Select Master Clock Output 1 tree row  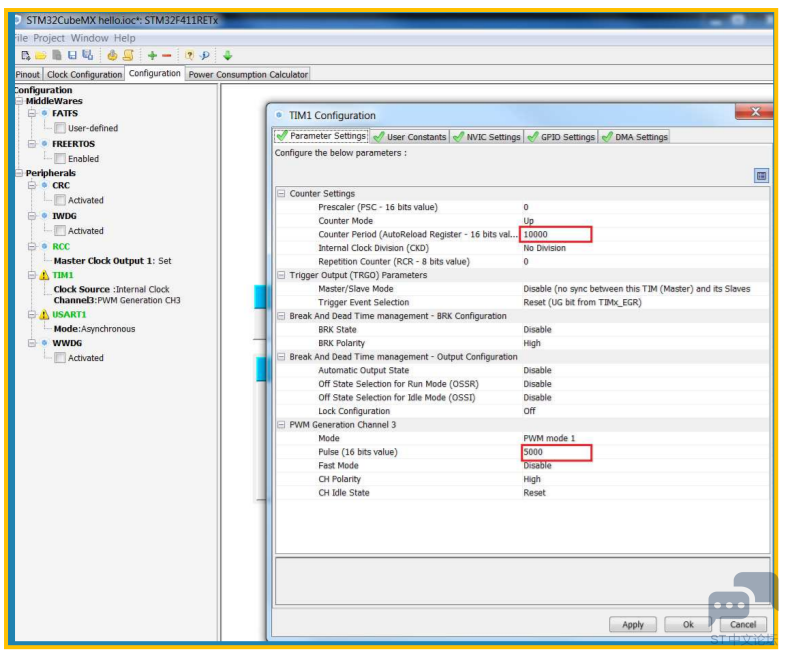click(x=113, y=261)
